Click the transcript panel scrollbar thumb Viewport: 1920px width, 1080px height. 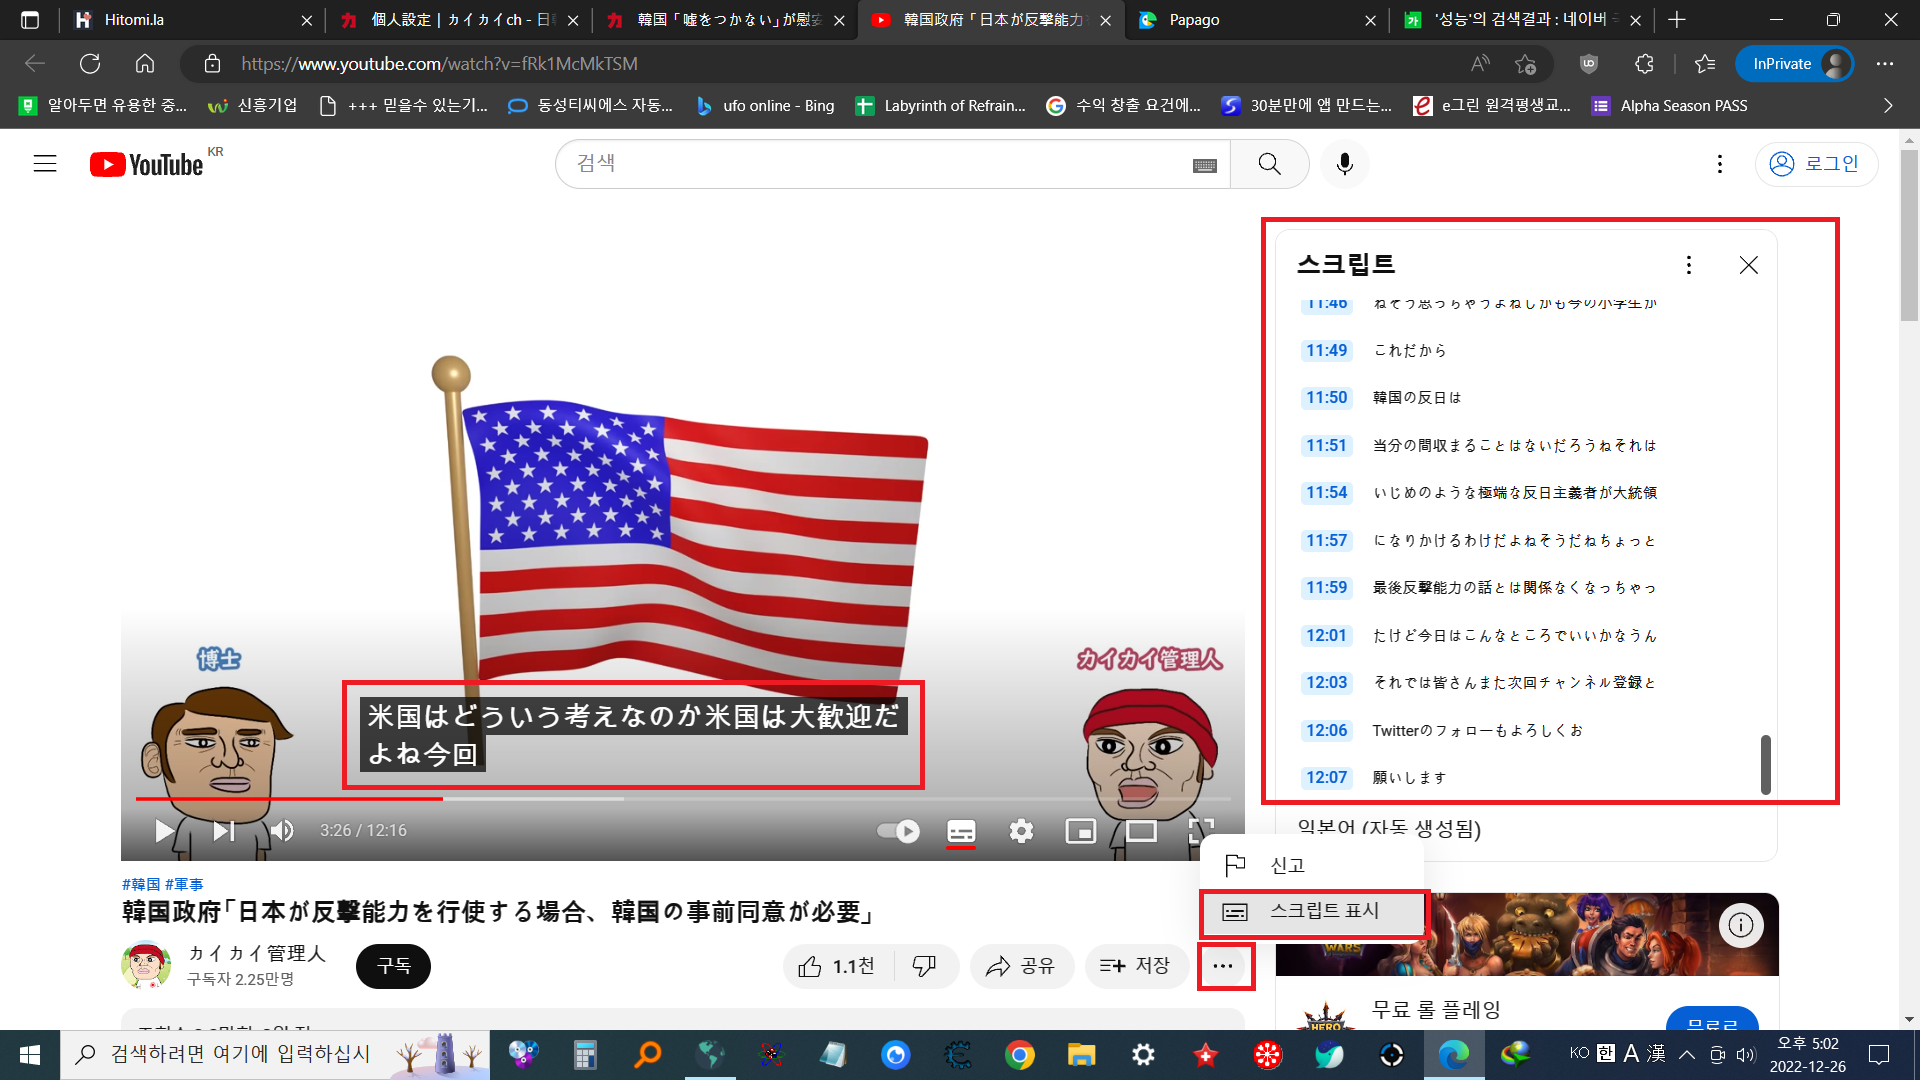coord(1766,765)
